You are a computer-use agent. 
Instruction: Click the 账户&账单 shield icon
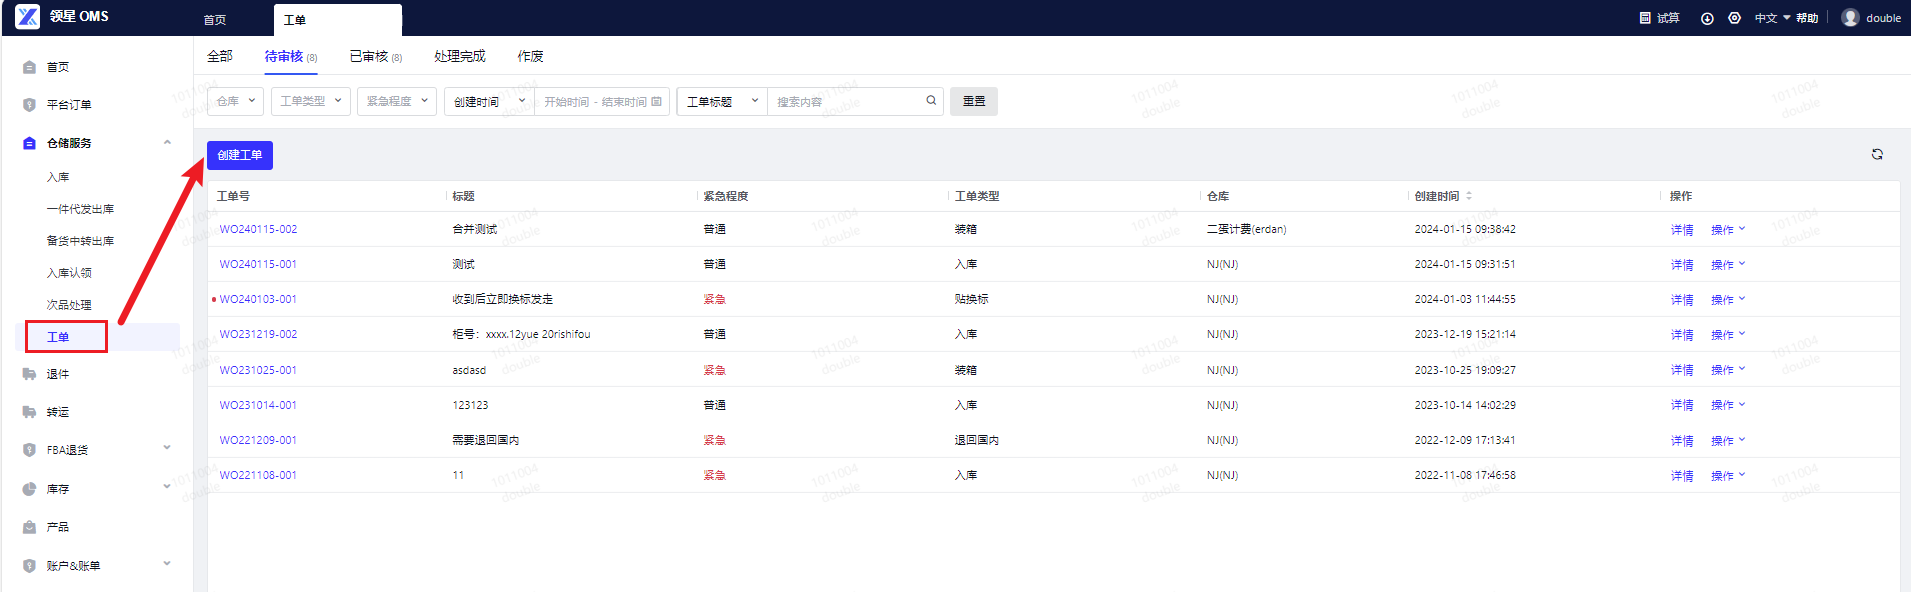pos(29,566)
